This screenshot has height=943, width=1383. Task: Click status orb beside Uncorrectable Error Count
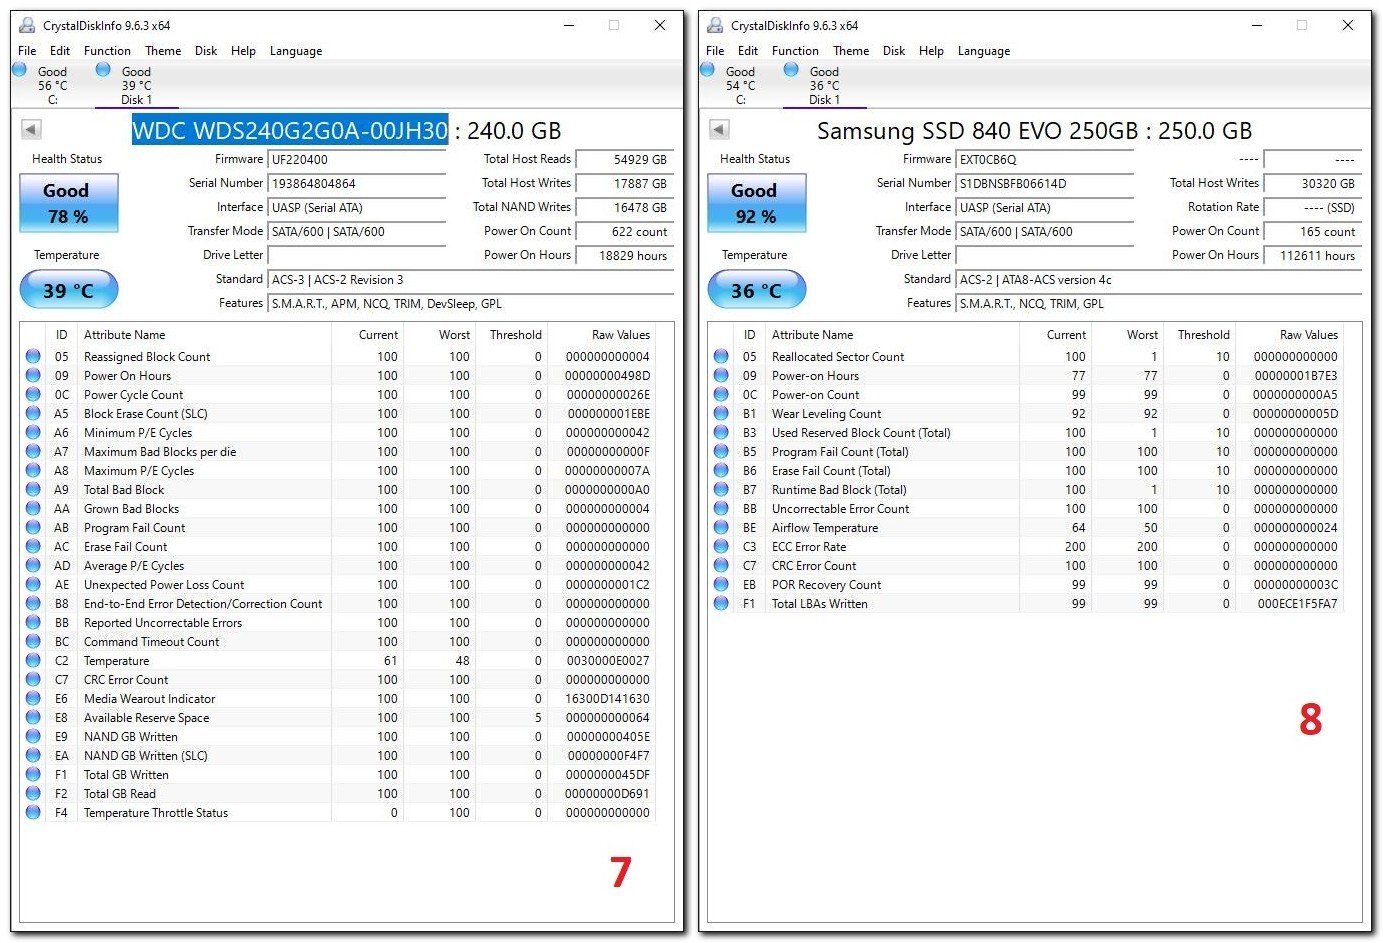tap(721, 508)
